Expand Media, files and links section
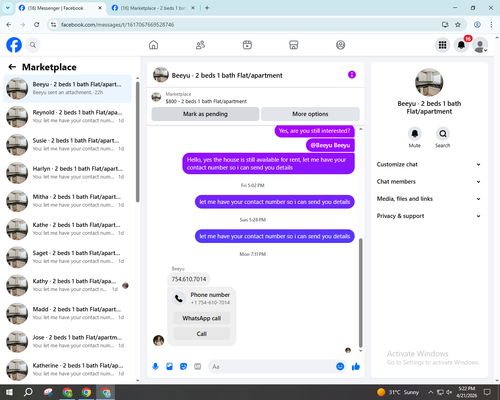Viewport: 500px width, 400px height. (x=429, y=199)
